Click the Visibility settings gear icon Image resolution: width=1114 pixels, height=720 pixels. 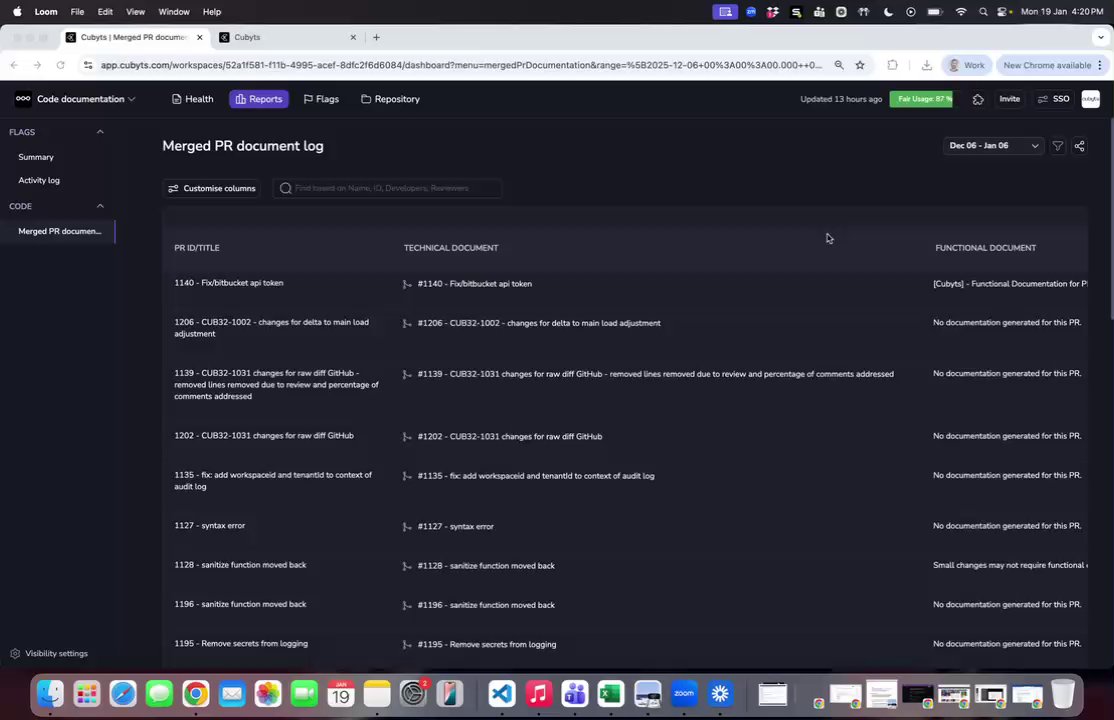pyautogui.click(x=15, y=653)
